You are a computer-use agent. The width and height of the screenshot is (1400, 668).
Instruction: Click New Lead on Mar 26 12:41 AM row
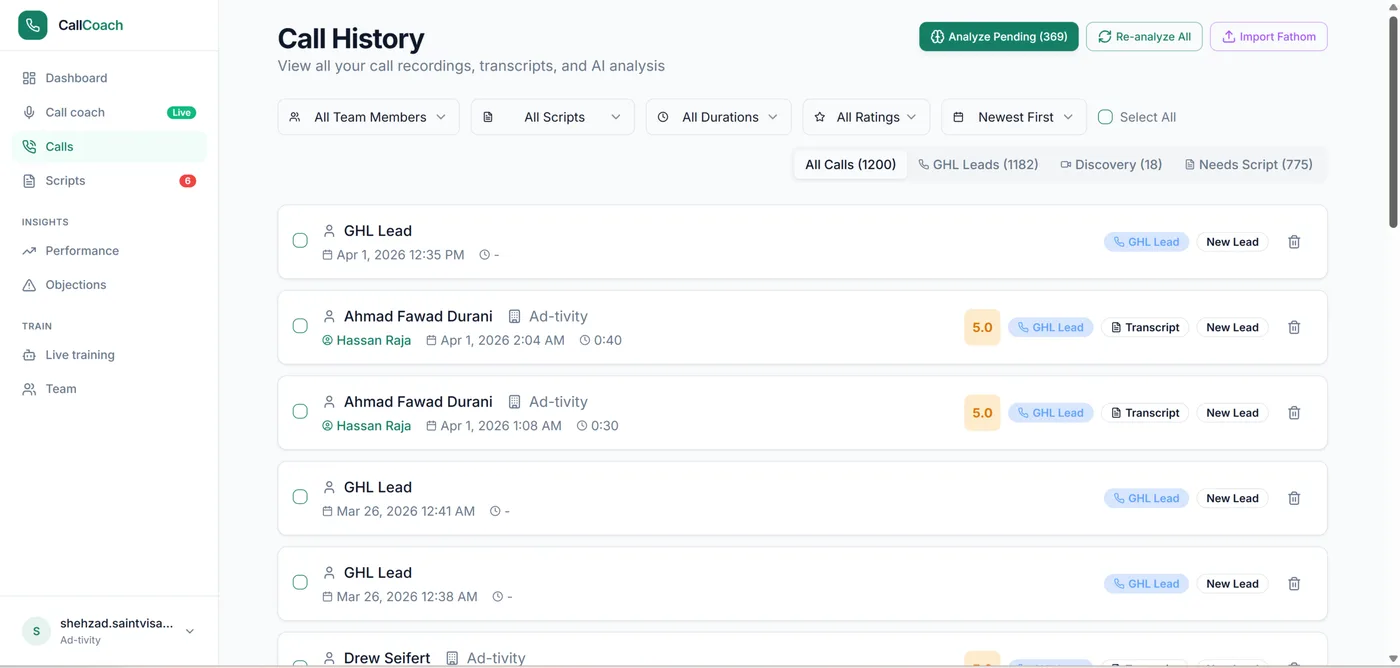tap(1232, 498)
